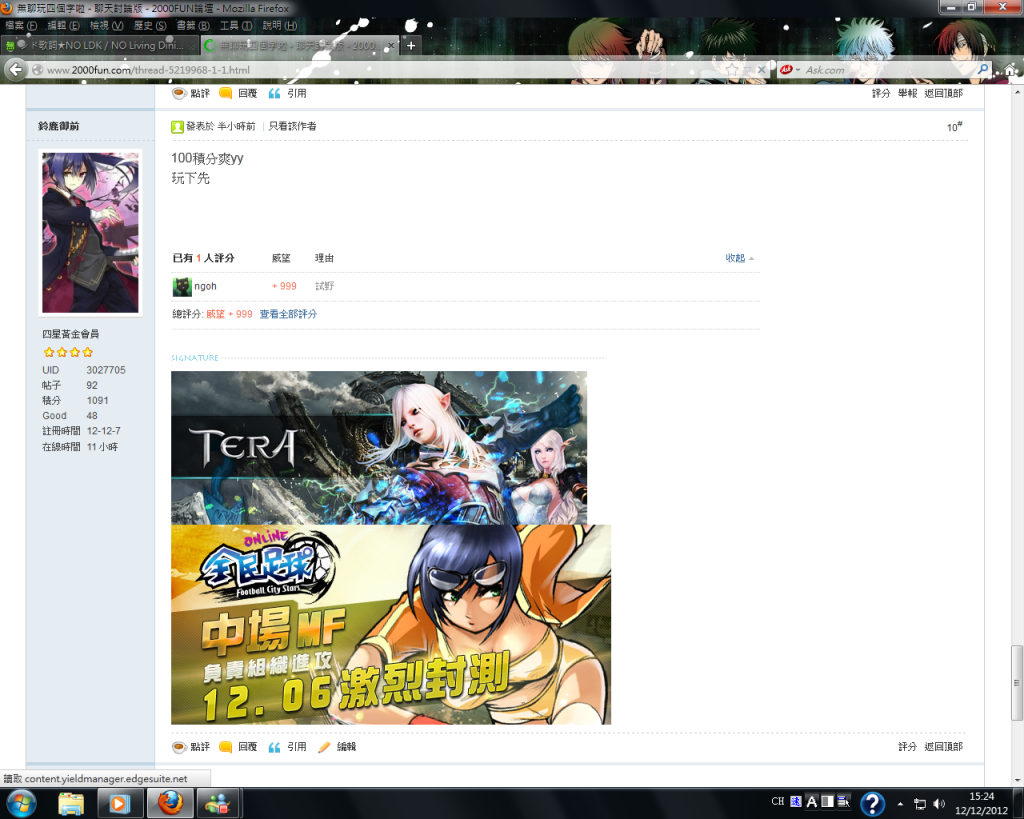
Task: Click the 點評 comment icon in the bottom post bar
Action: [179, 747]
